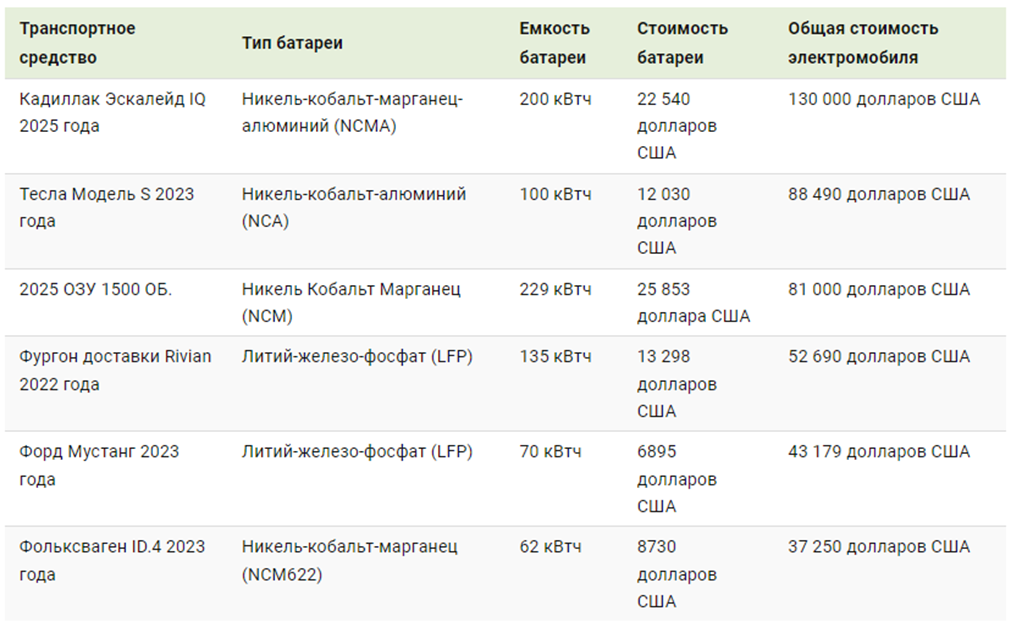Select the '70 кВтч' capacity cell
Image resolution: width=1022 pixels, height=628 pixels.
[549, 451]
